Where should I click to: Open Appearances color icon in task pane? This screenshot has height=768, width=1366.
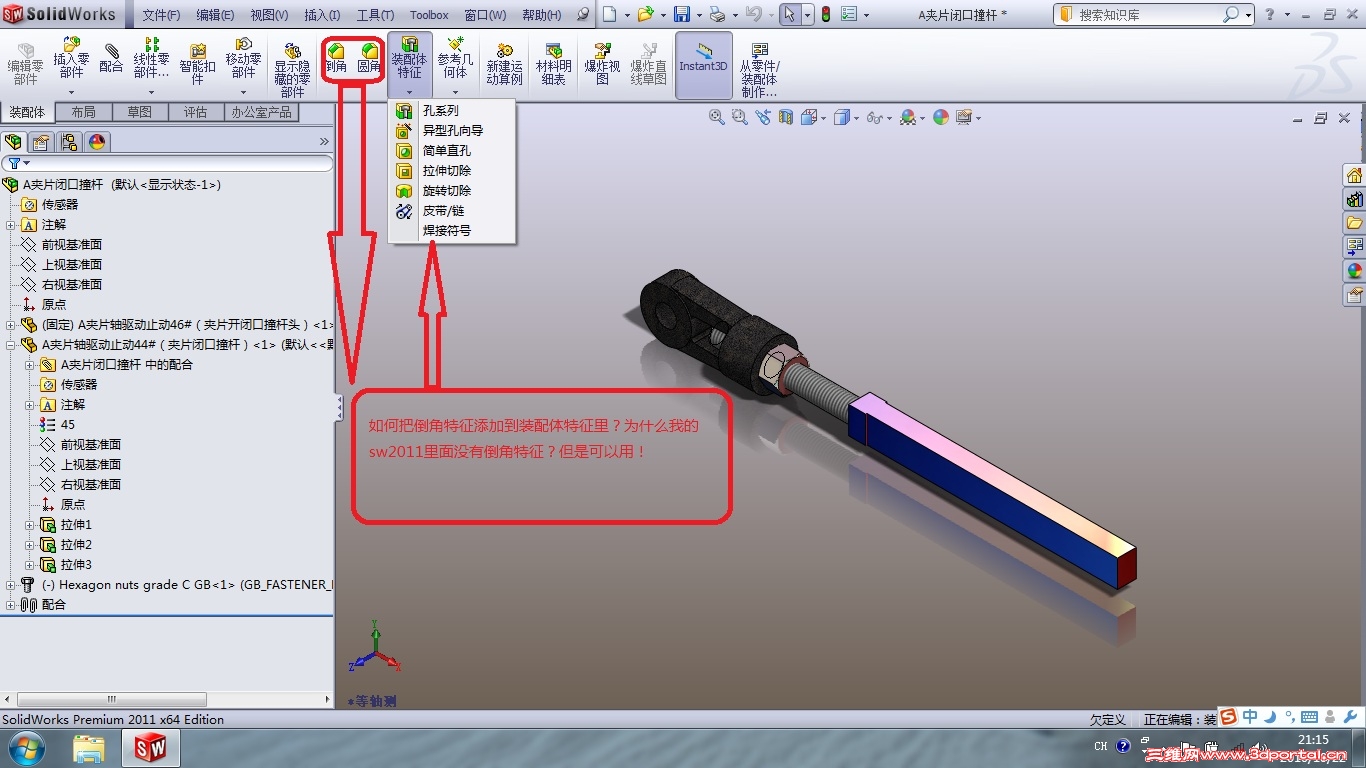(1355, 270)
